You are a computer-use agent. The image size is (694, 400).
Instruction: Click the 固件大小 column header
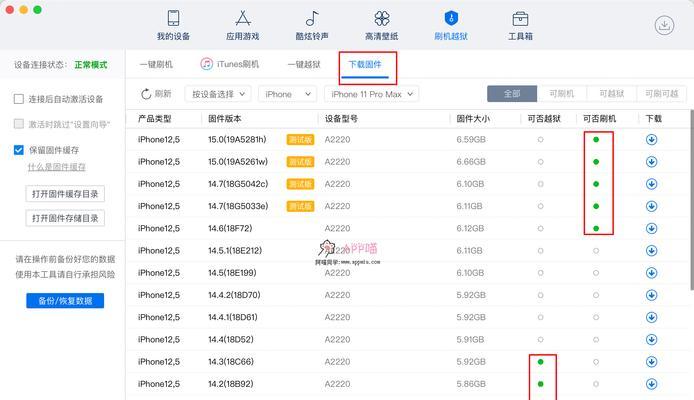pos(473,119)
